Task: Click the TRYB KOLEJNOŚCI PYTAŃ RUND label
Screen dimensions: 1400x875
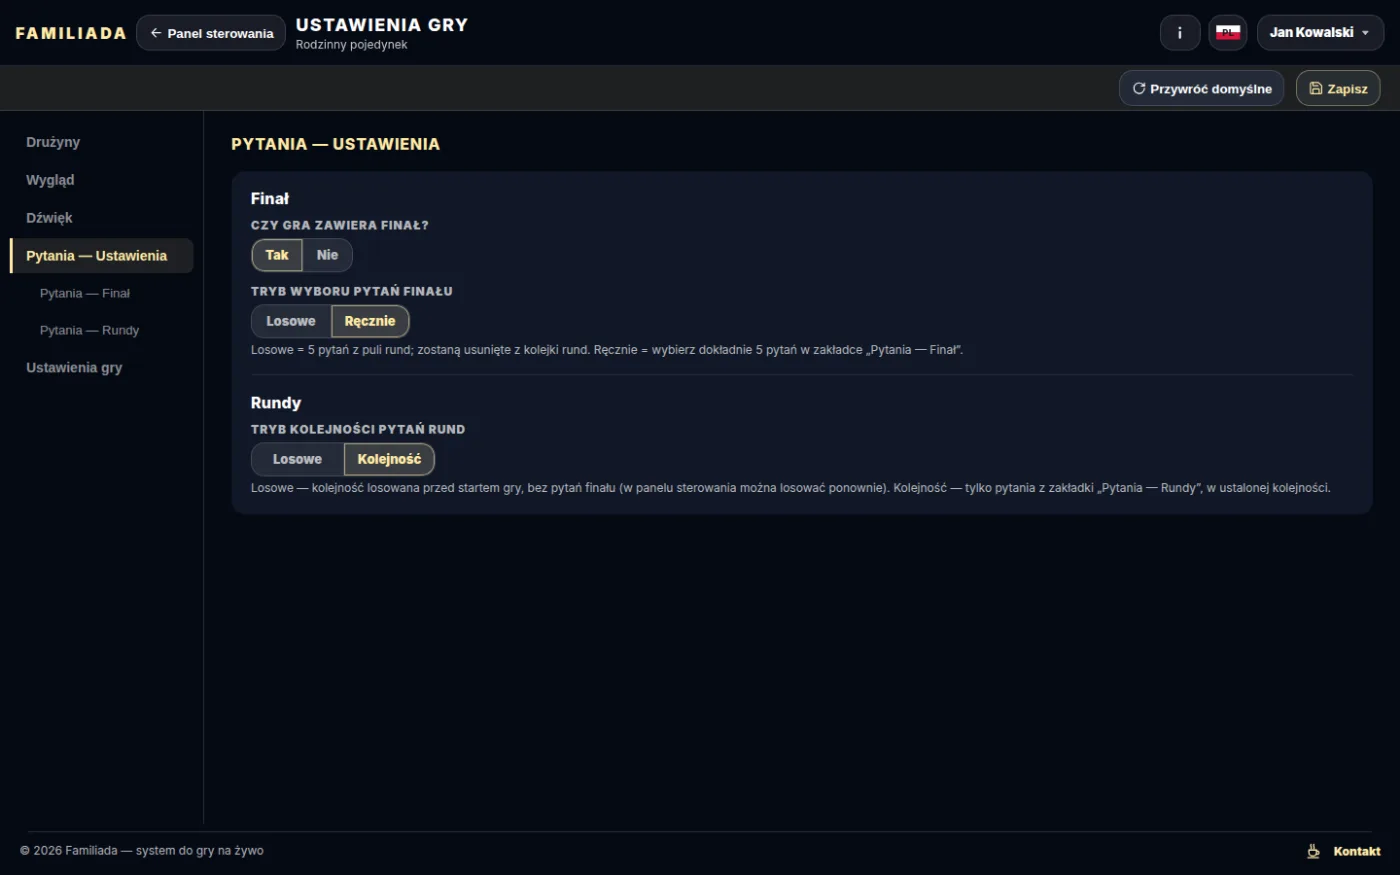Action: point(358,430)
